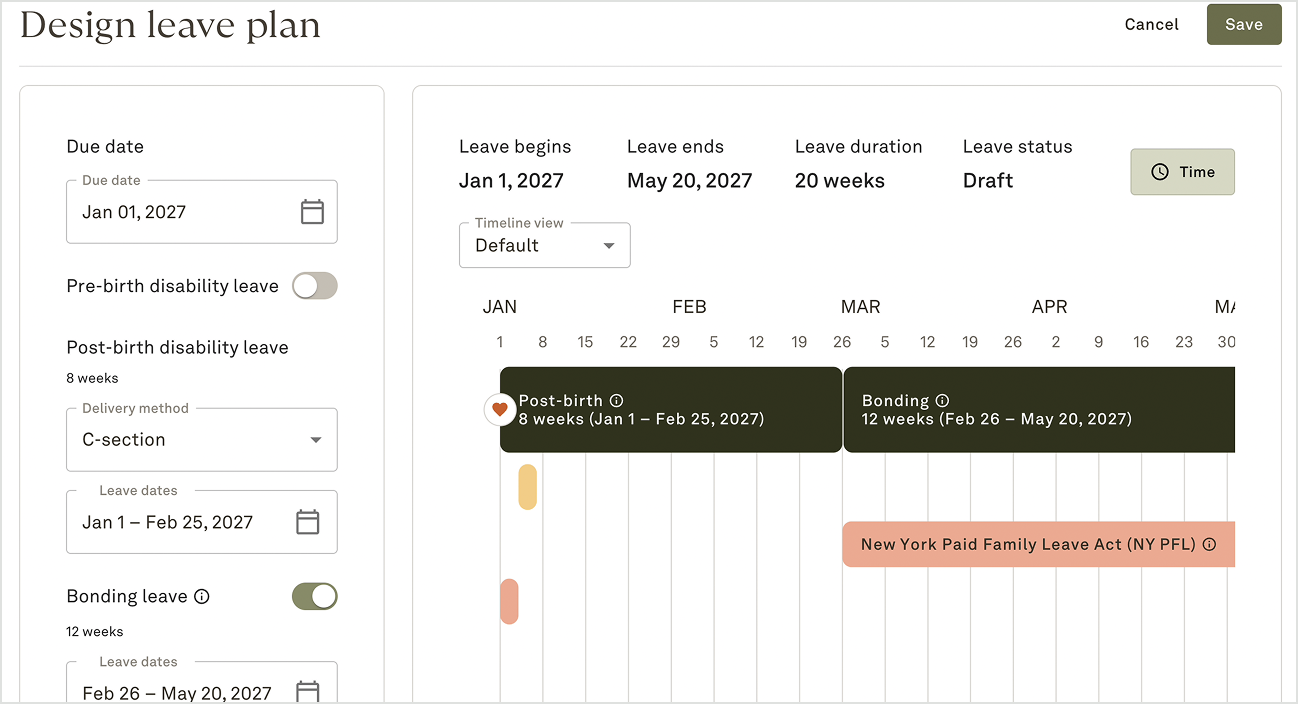
Task: Click the heart due-date marker on timeline
Action: tap(500, 409)
